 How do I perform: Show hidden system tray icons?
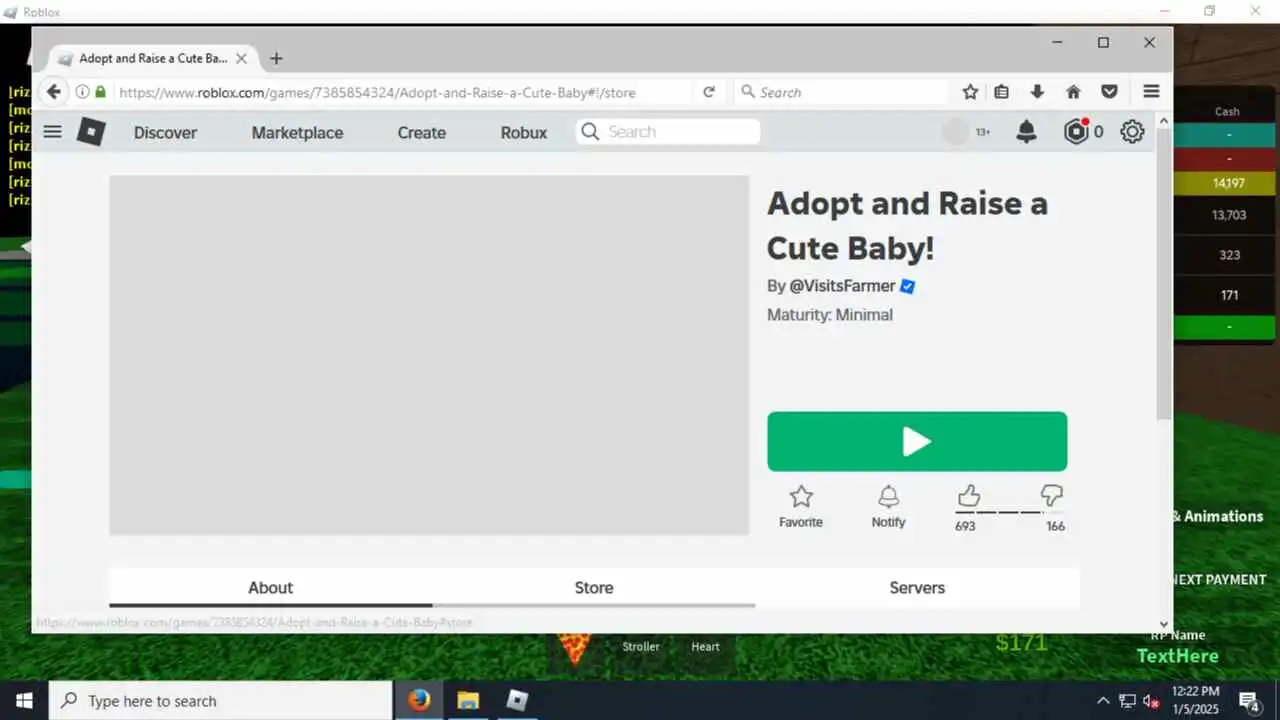[x=1103, y=701]
